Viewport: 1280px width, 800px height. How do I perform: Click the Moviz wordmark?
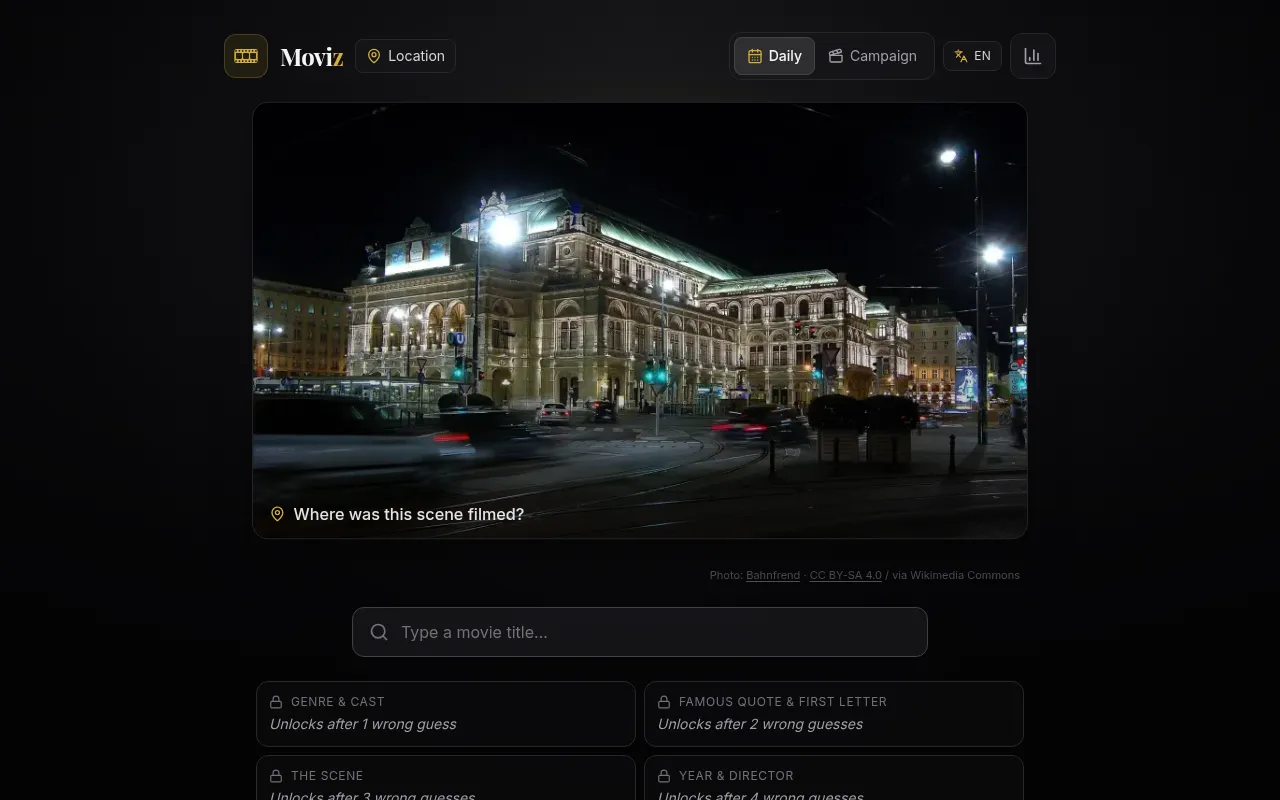312,57
